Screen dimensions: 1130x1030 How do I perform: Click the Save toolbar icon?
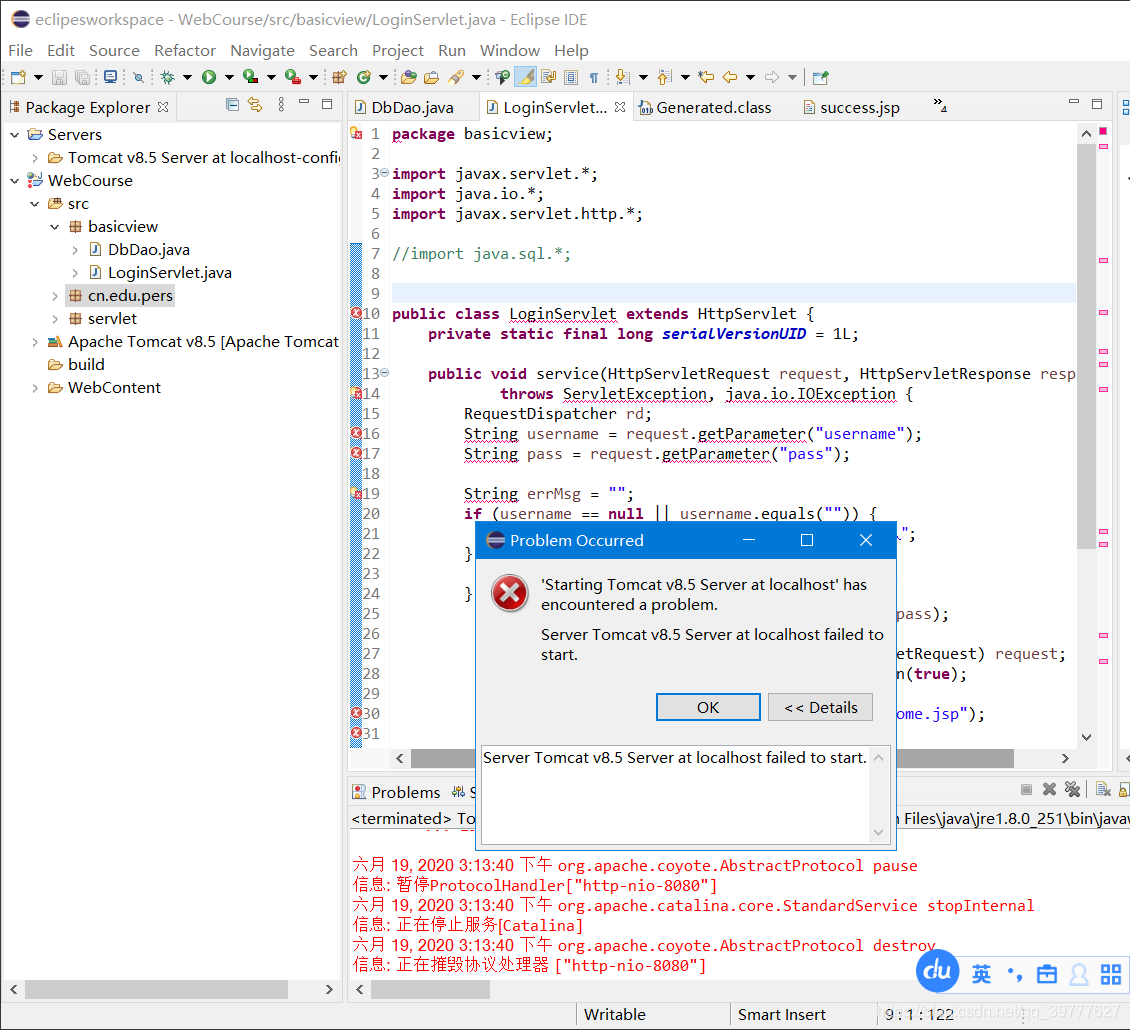[x=60, y=77]
